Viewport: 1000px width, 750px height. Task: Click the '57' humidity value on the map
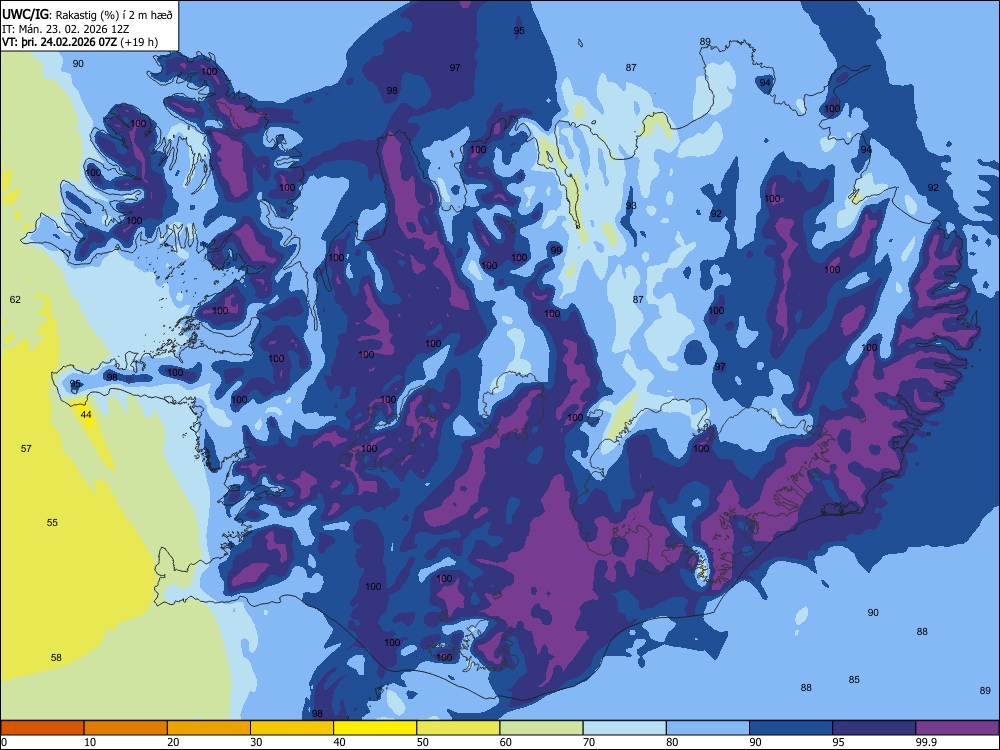coord(26,448)
